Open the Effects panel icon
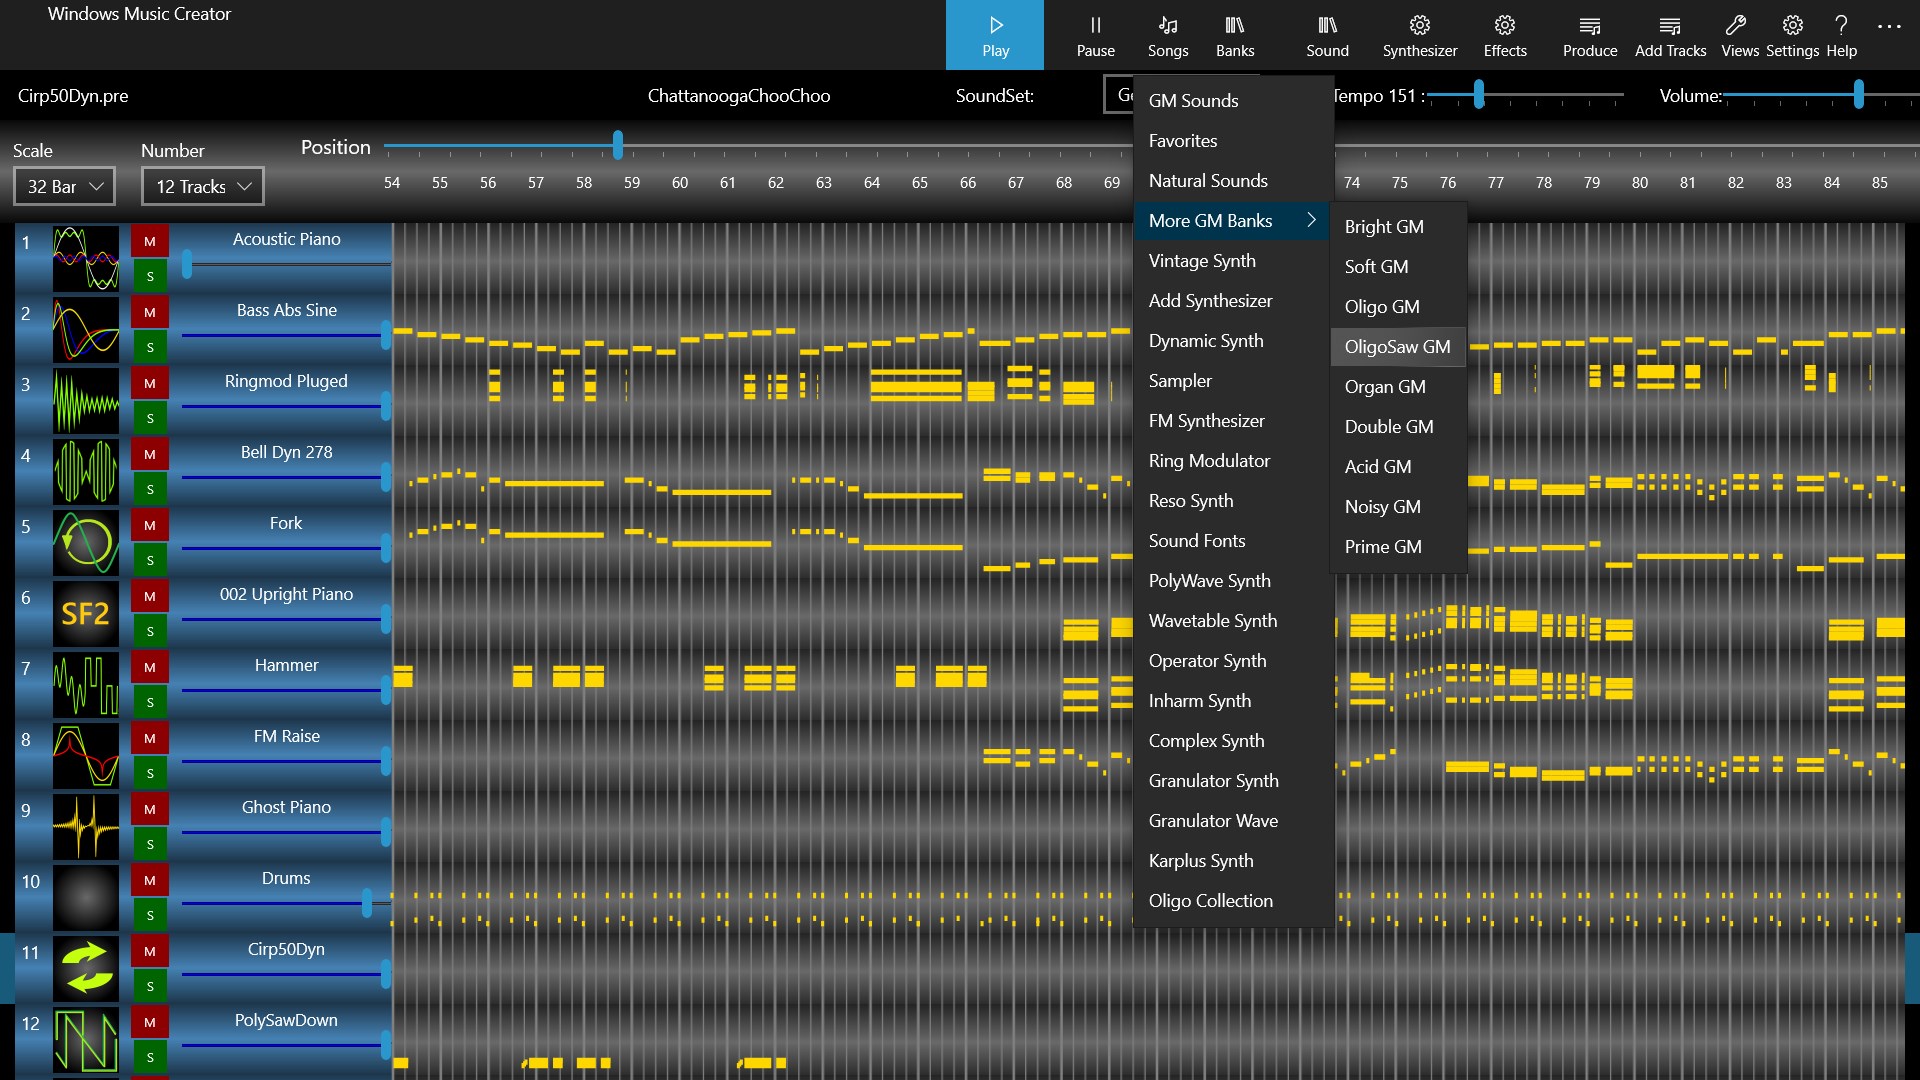The width and height of the screenshot is (1920, 1080). click(x=1504, y=26)
